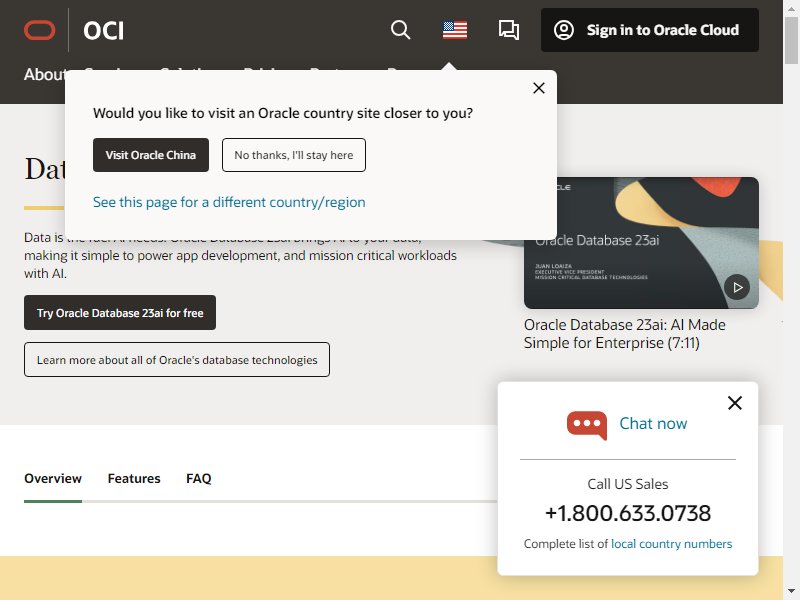This screenshot has height=600, width=800.
Task: Click the user profile icon in sign-in button
Action: coord(564,30)
